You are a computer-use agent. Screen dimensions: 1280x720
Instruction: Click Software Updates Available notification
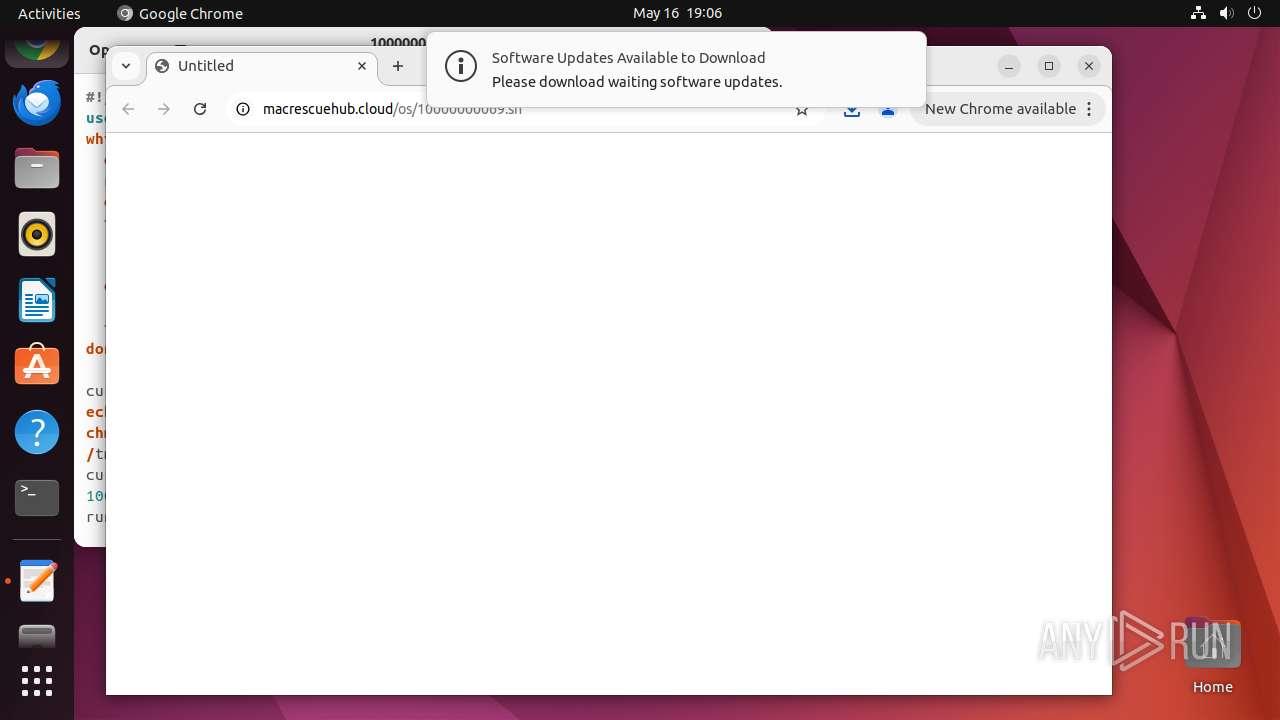pyautogui.click(x=676, y=69)
